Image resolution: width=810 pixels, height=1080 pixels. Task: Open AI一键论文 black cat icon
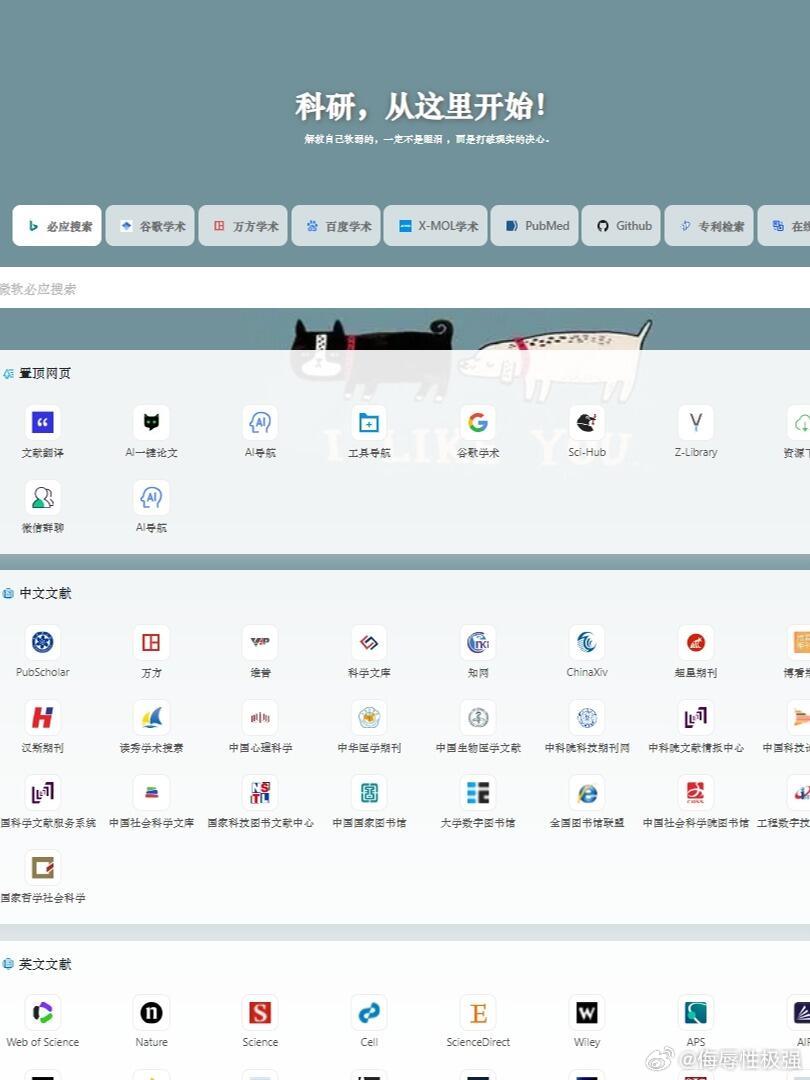(x=152, y=422)
